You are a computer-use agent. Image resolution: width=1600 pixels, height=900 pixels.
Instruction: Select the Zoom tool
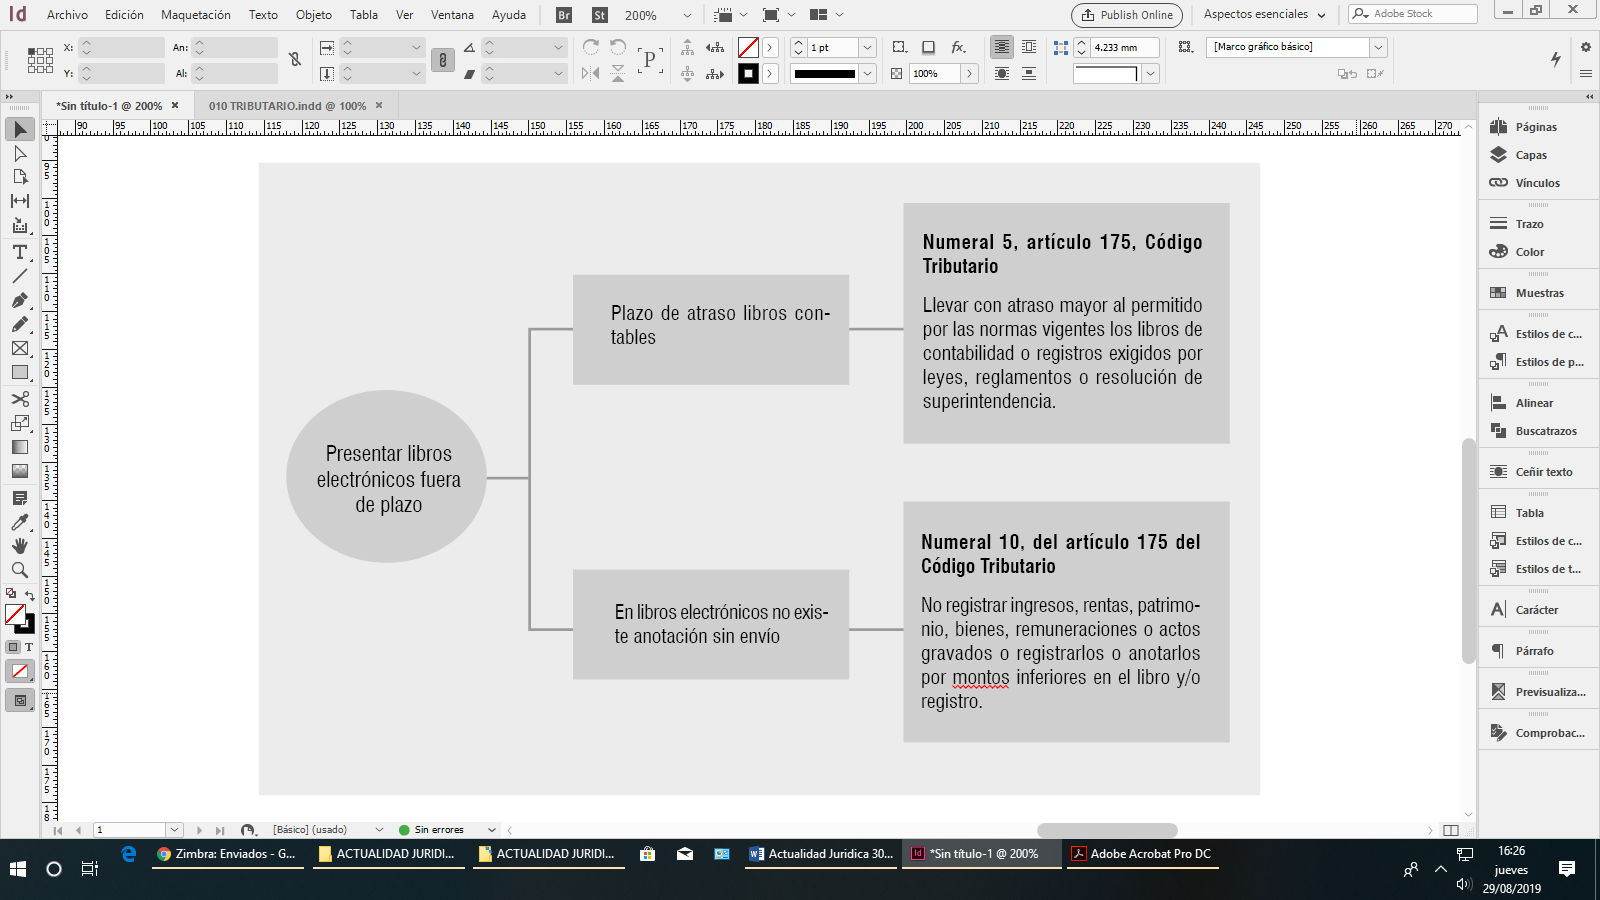[x=20, y=570]
